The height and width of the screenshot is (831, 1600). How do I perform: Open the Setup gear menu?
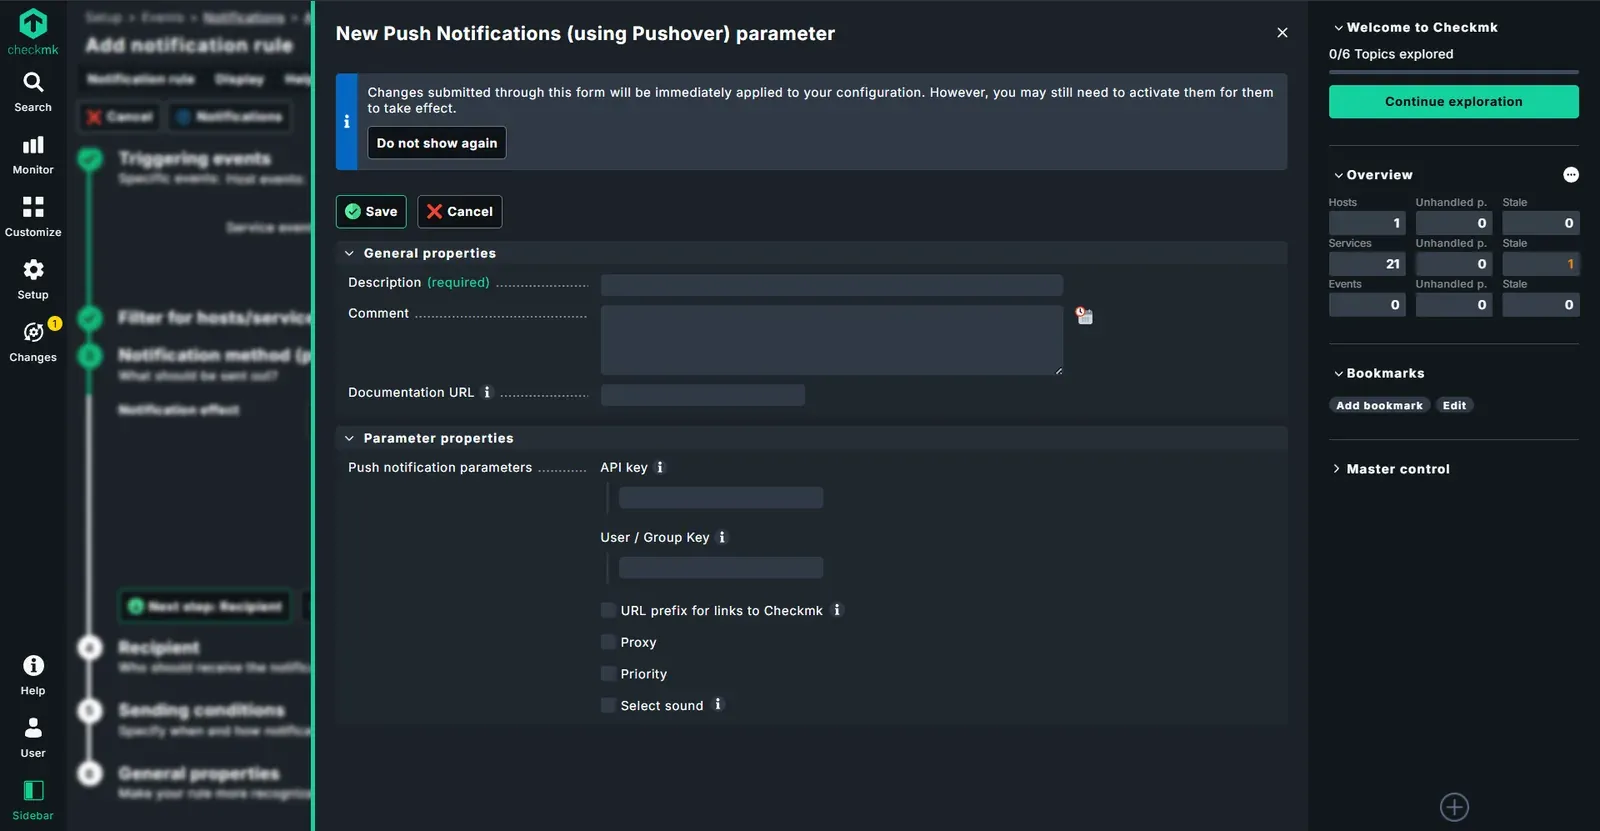pyautogui.click(x=33, y=280)
